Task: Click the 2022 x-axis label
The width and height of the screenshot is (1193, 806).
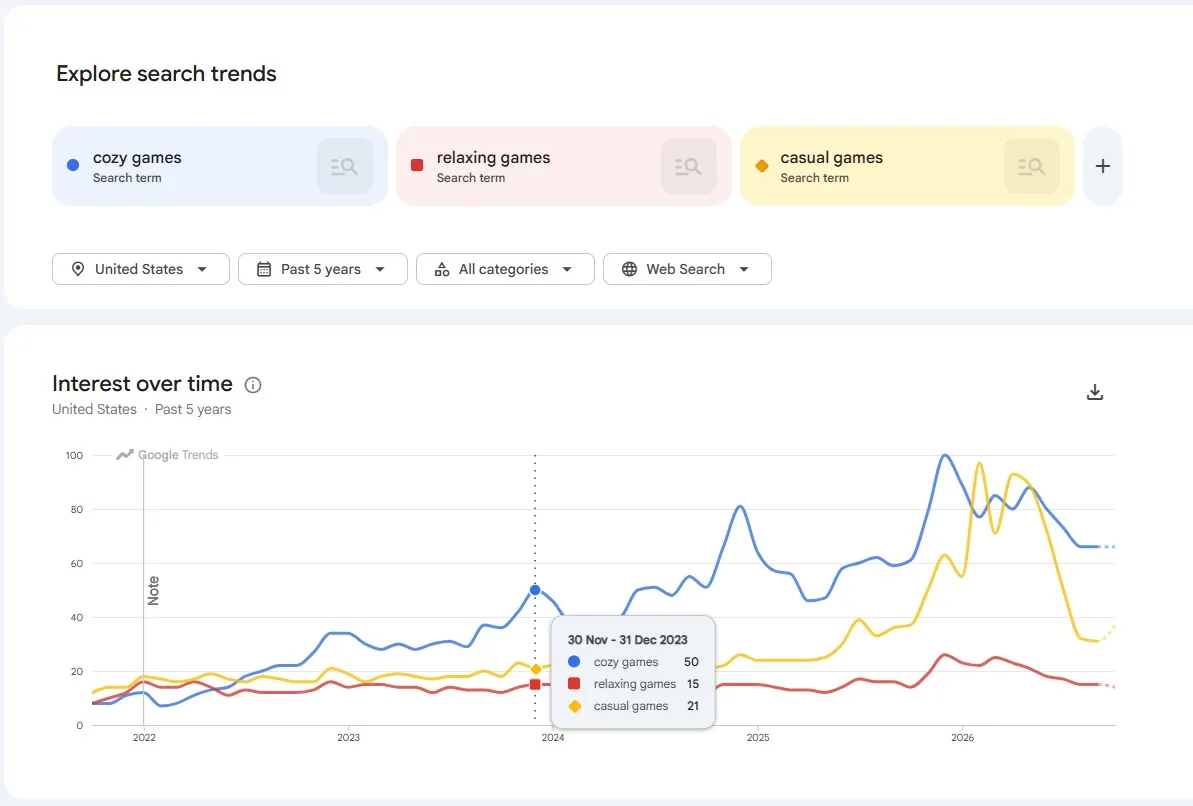Action: [144, 738]
